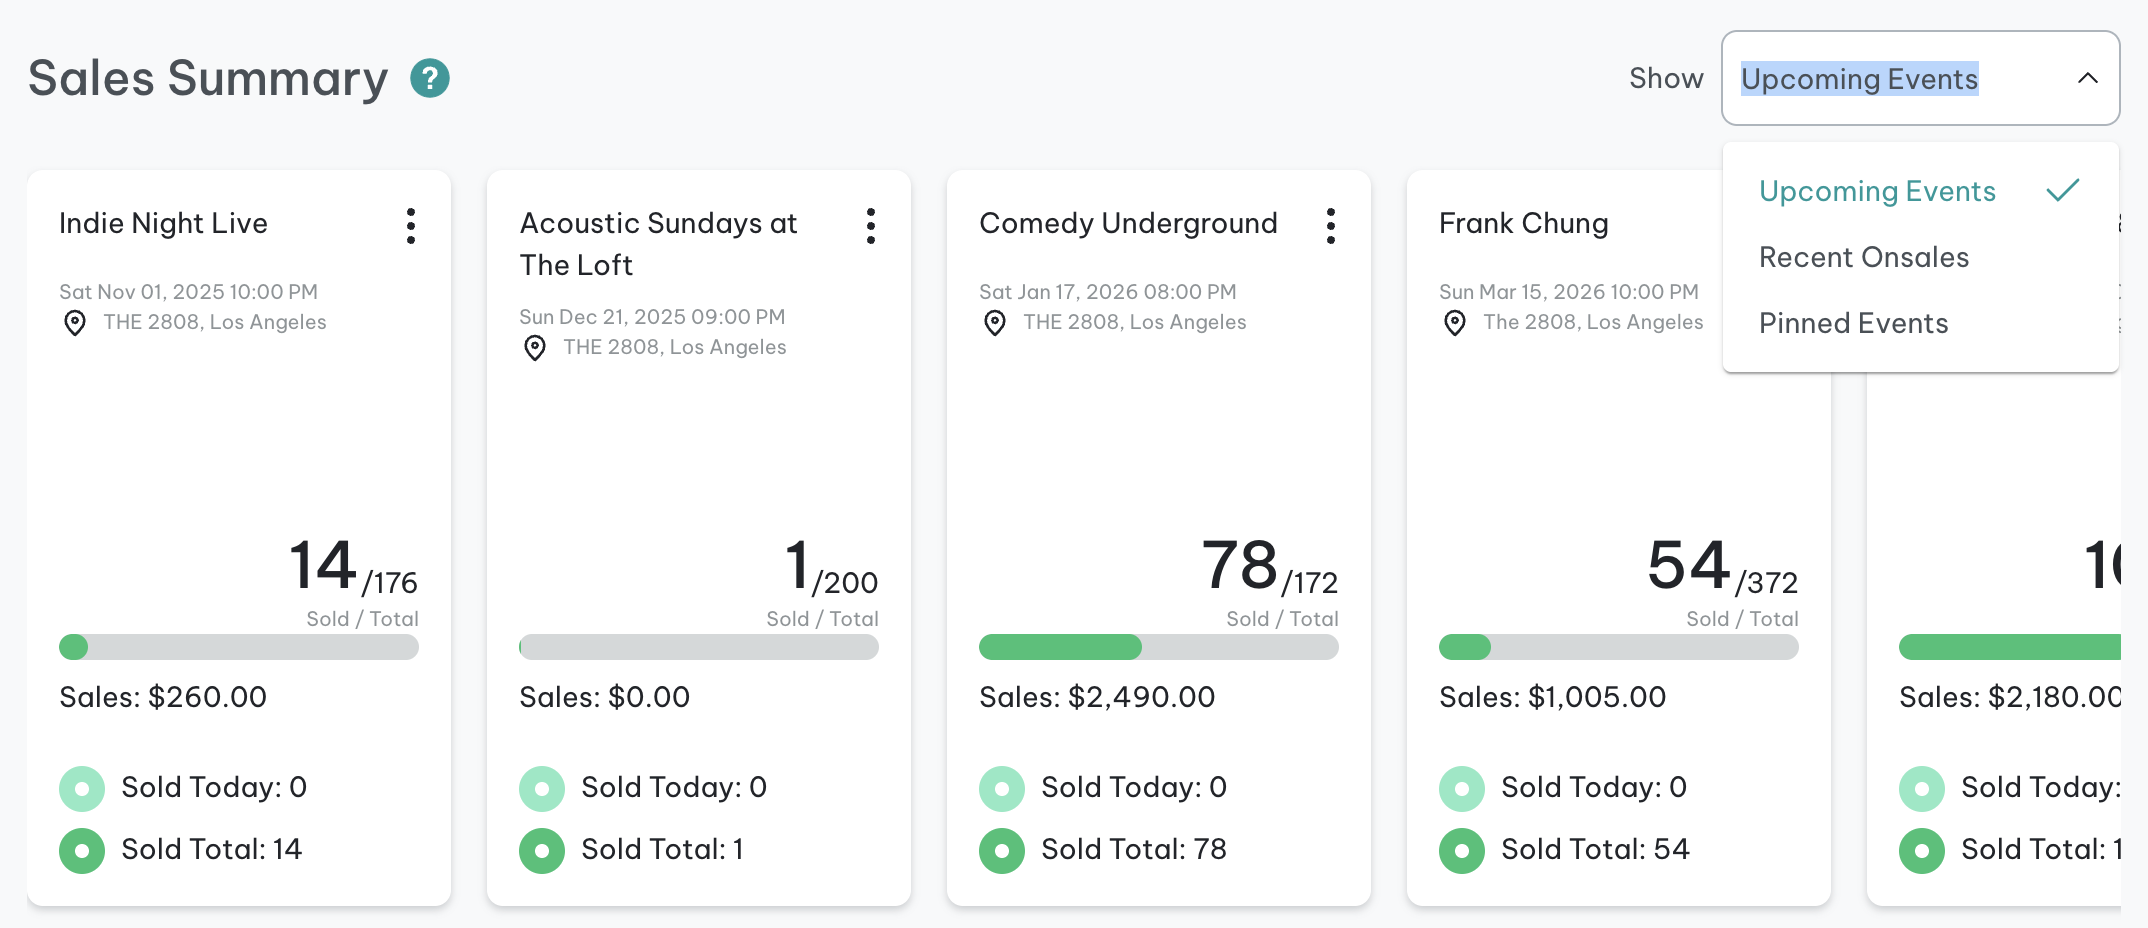Click the checkmark beside Upcoming Events option
The width and height of the screenshot is (2148, 928).
click(2063, 190)
